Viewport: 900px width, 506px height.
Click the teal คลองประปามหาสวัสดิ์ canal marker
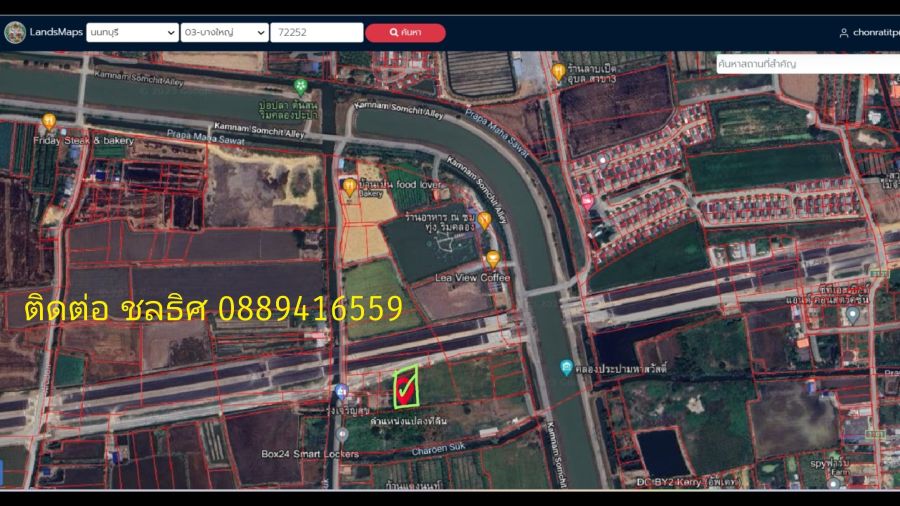pyautogui.click(x=566, y=367)
